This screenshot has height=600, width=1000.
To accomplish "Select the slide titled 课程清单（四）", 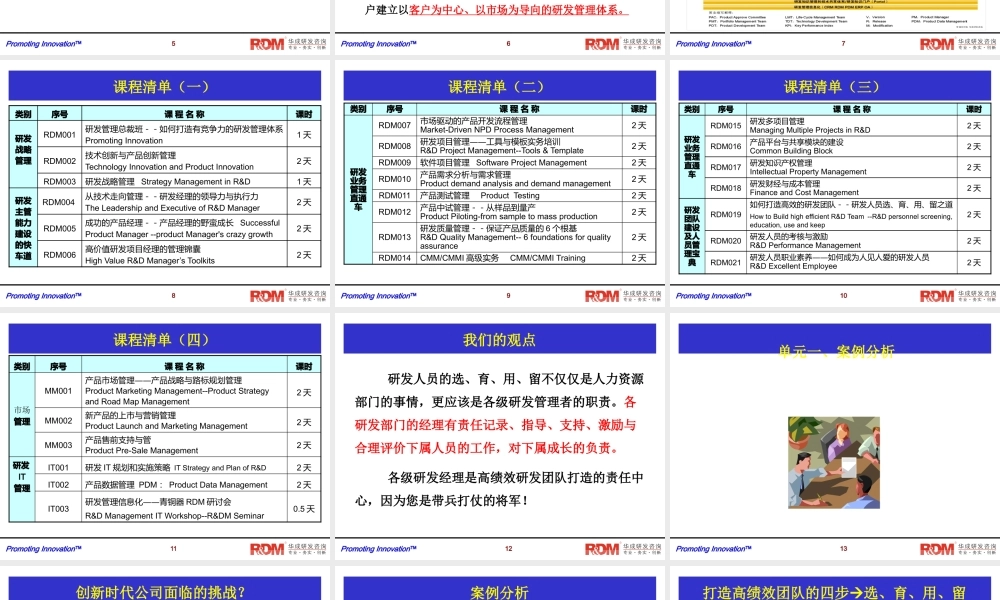I will 165,436.
